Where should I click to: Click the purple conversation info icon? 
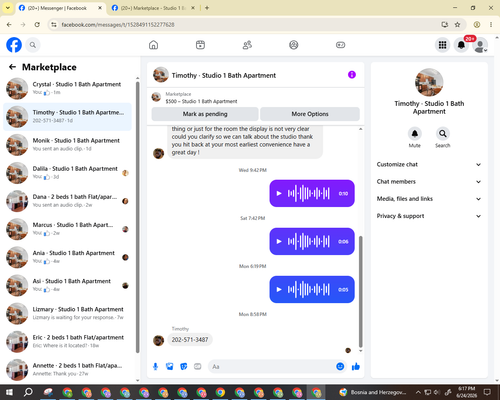click(352, 75)
